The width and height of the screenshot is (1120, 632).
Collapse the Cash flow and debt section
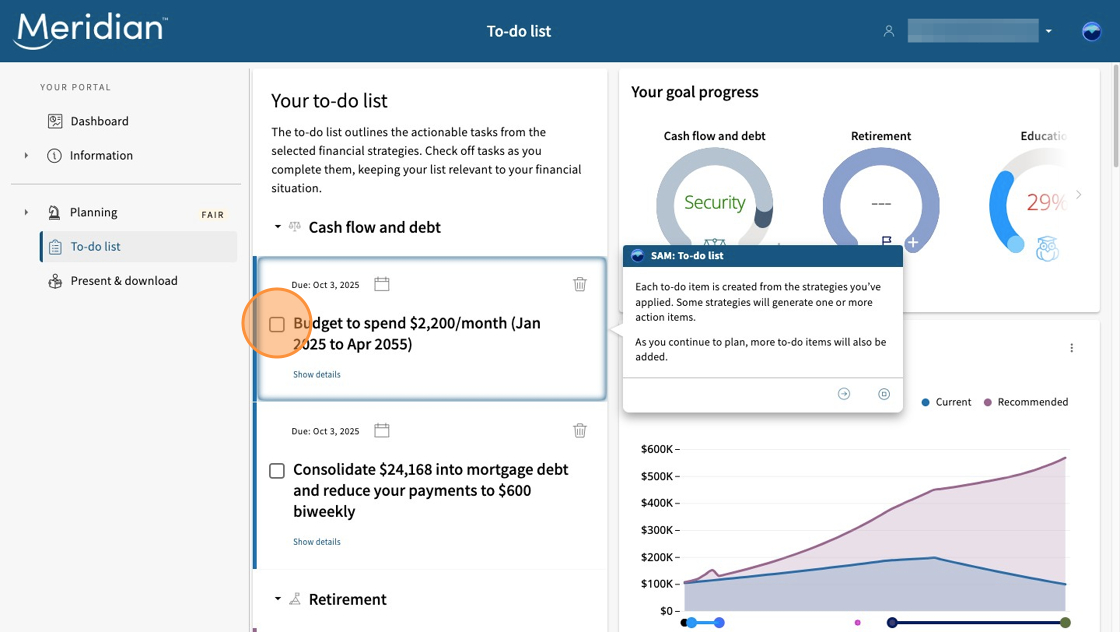click(x=278, y=227)
